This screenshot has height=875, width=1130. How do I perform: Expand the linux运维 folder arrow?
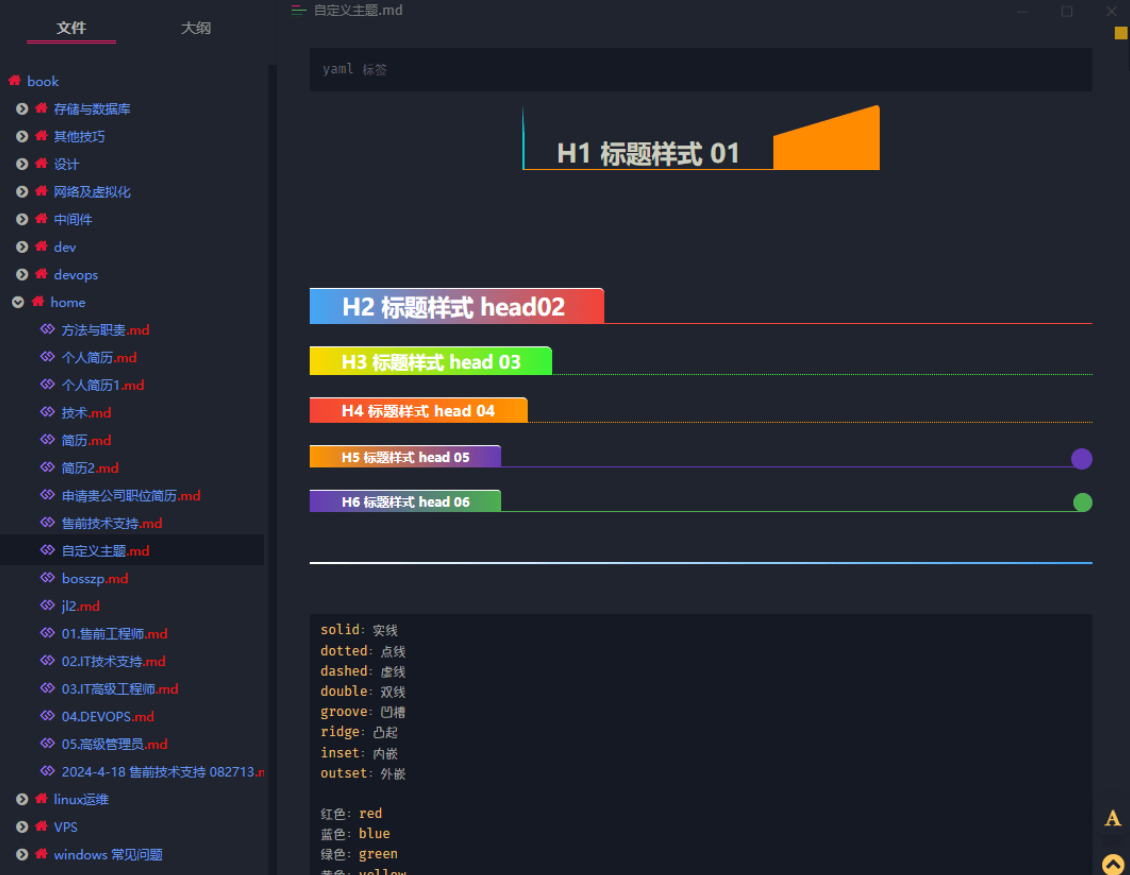22,799
